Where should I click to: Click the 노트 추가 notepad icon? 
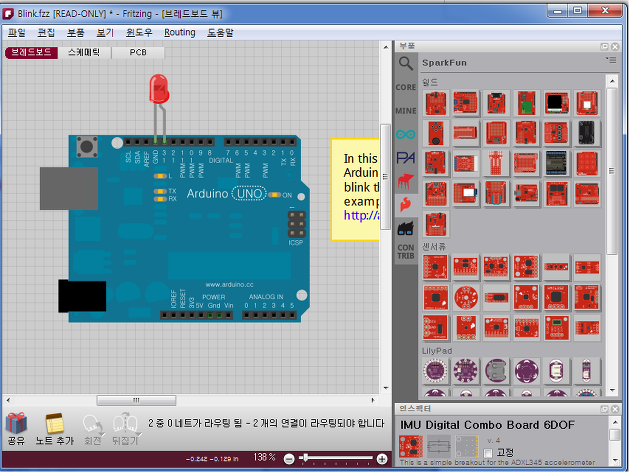point(55,424)
